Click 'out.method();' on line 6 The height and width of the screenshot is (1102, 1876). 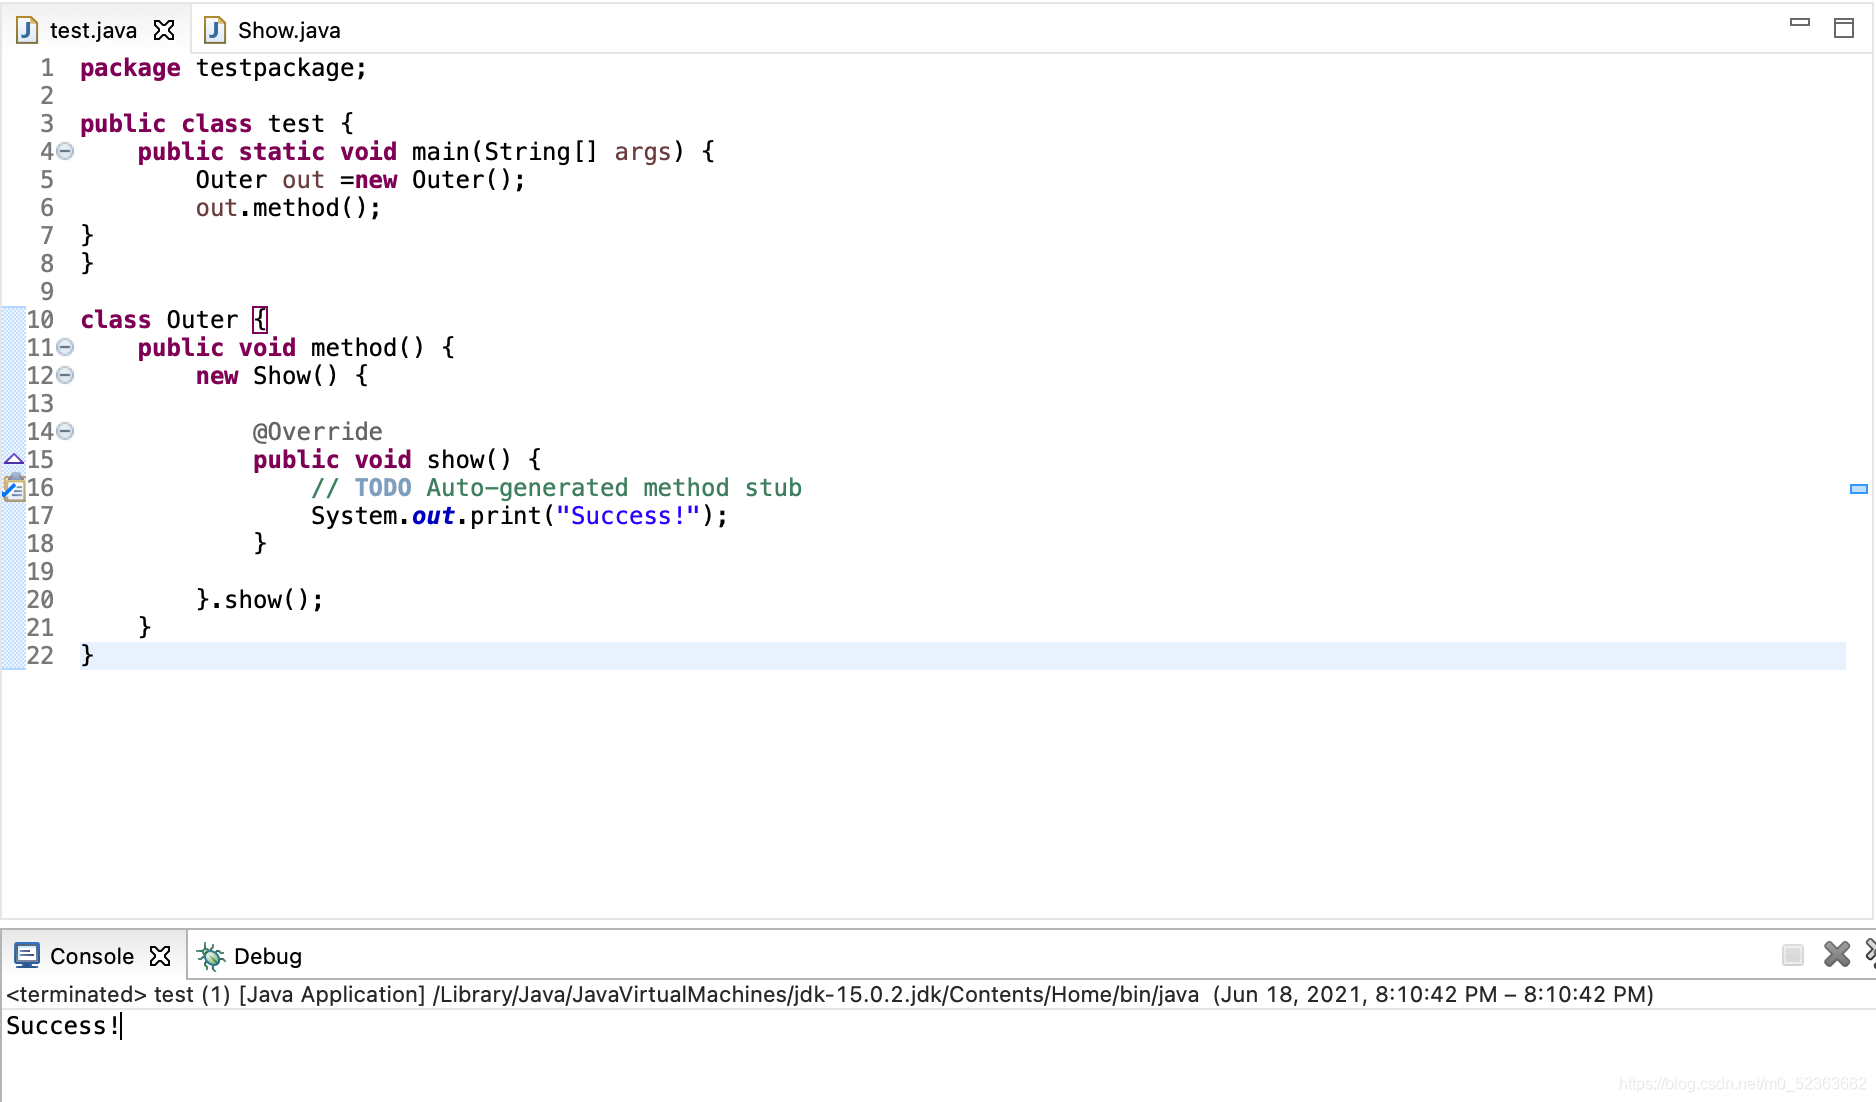tap(288, 208)
